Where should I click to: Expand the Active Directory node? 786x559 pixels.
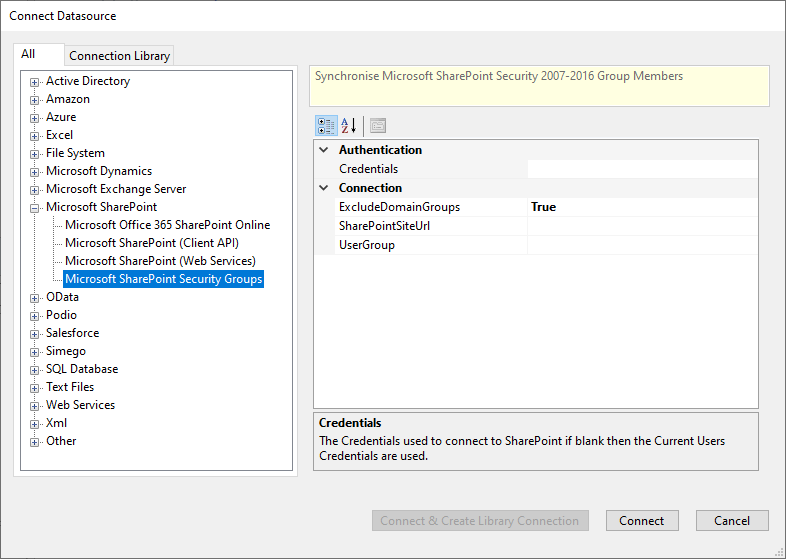34,82
